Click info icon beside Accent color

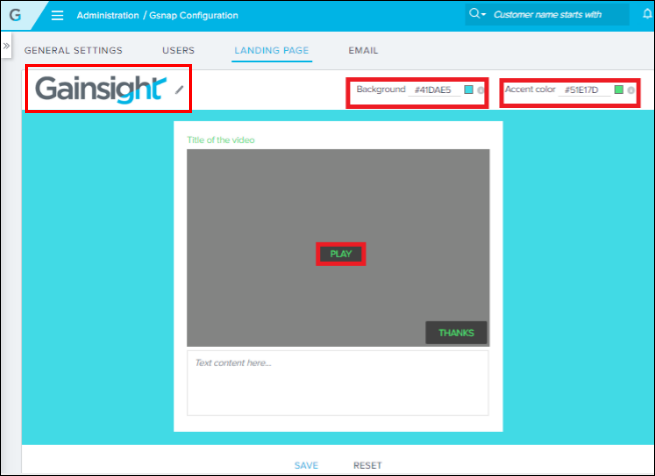[x=631, y=90]
